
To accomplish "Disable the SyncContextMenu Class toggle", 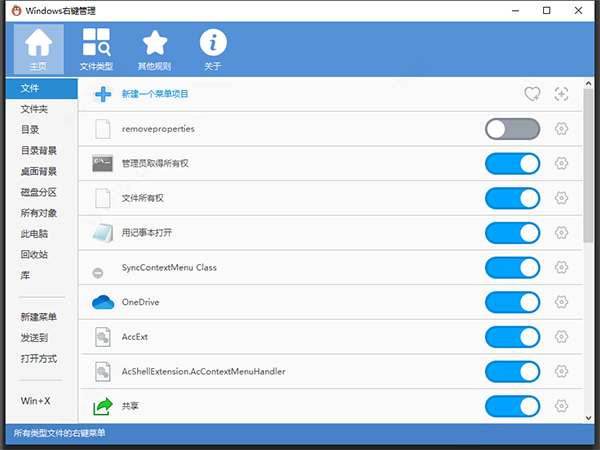I will [x=512, y=267].
